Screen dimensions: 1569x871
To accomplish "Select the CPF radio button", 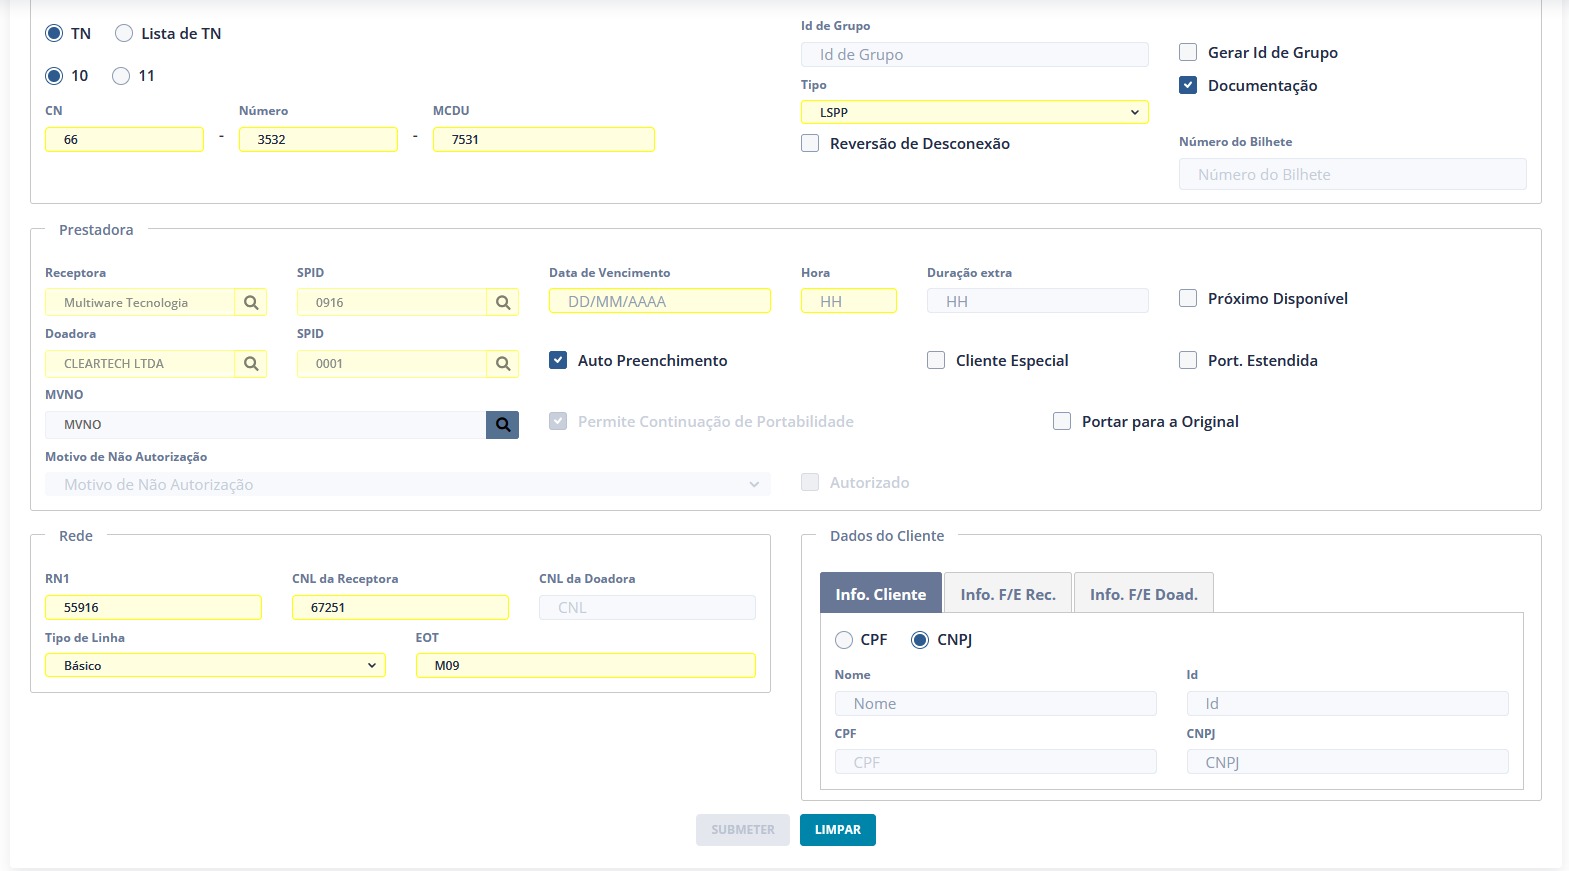I will click(x=844, y=639).
